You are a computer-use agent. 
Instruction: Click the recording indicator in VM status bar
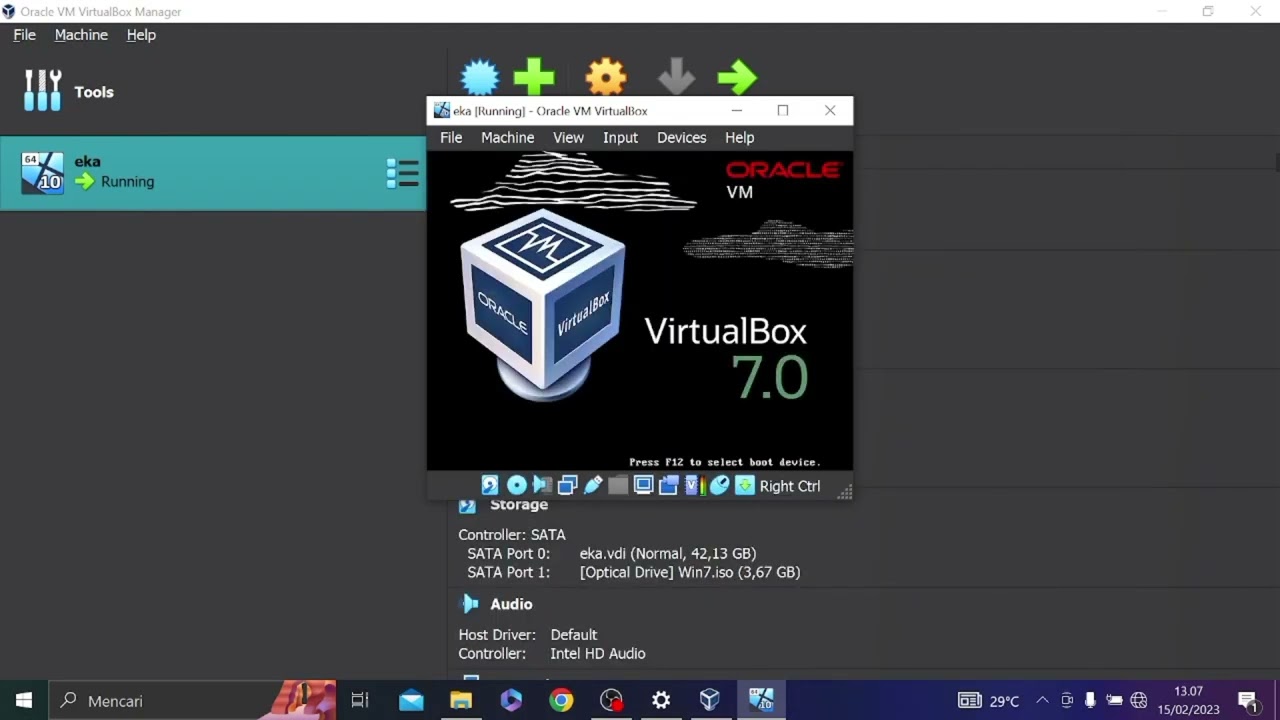point(669,486)
